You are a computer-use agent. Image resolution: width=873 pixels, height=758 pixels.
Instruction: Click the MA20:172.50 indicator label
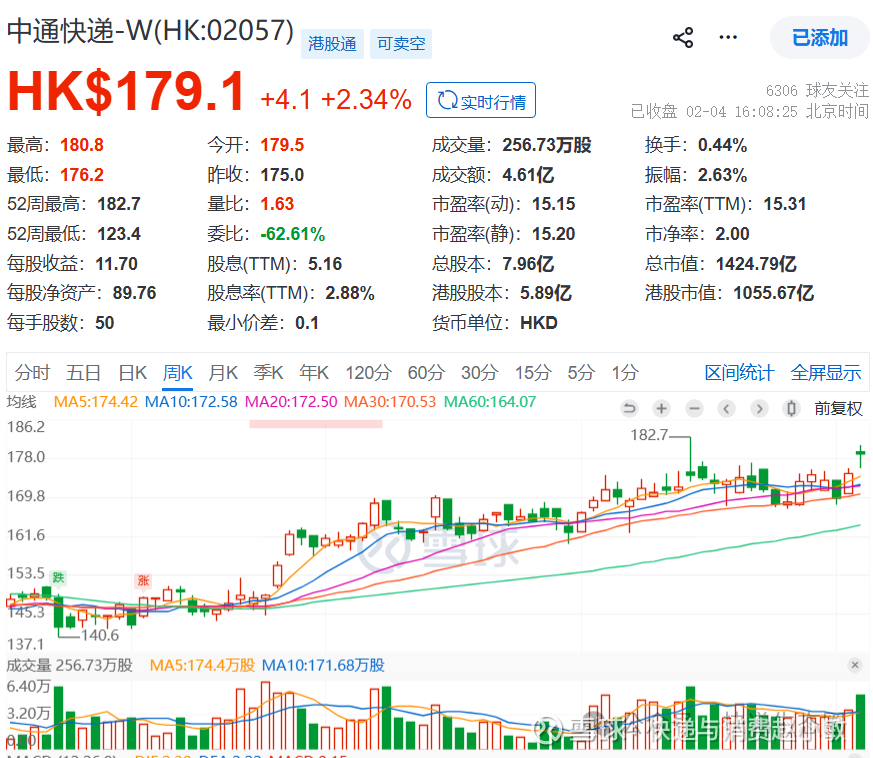tap(291, 402)
